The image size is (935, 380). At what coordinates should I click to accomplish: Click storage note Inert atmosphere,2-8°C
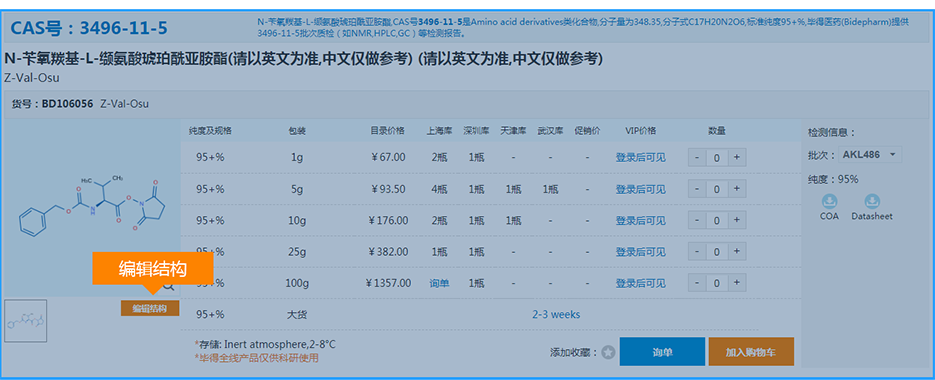click(265, 344)
